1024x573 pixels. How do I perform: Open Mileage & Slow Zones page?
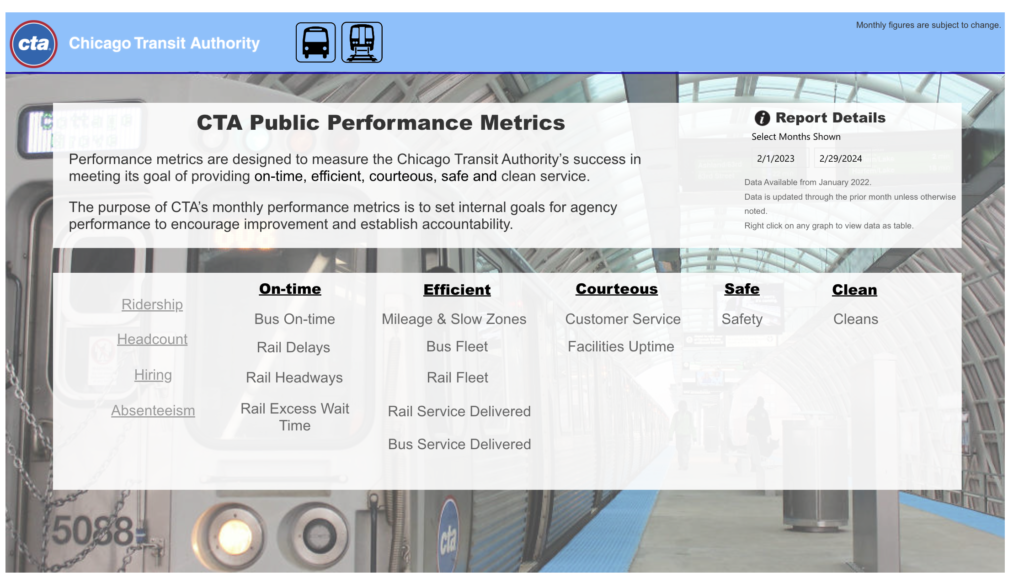click(453, 319)
